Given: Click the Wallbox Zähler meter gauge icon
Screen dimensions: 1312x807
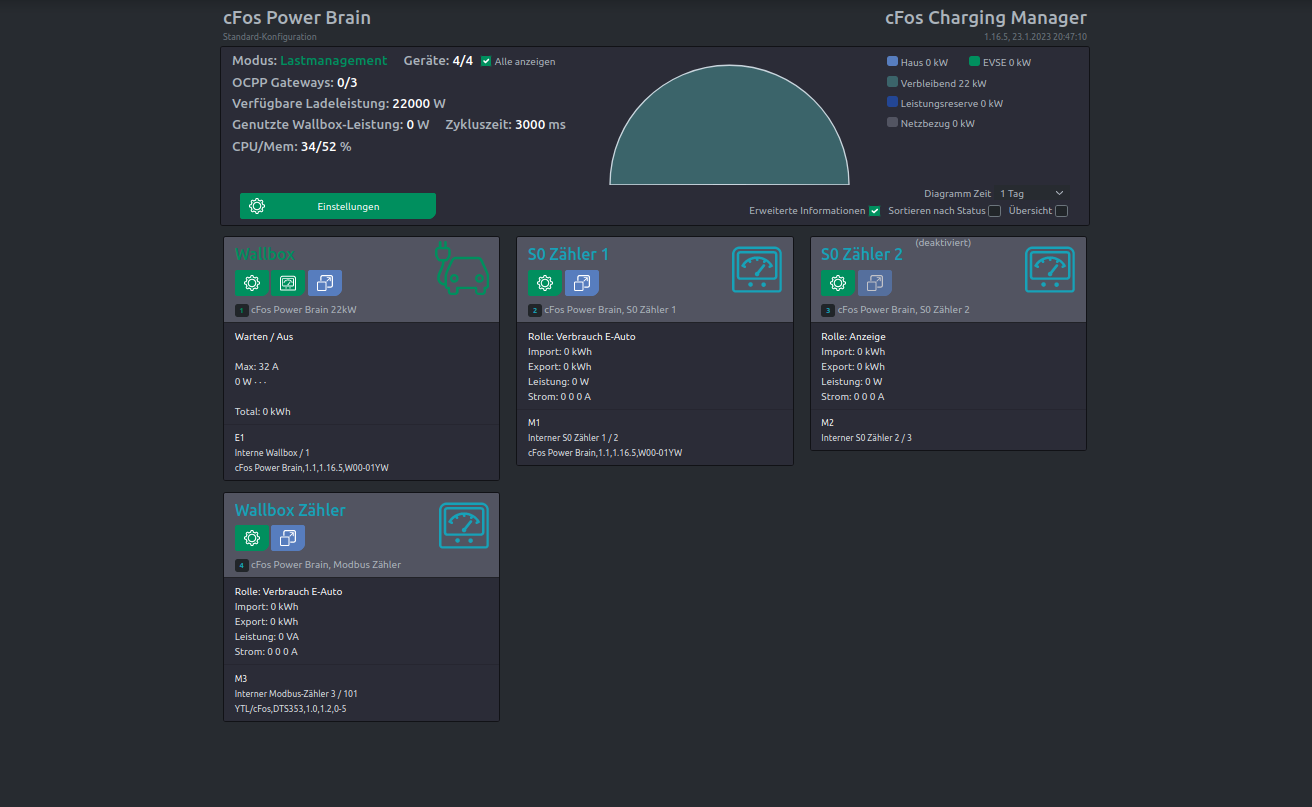Looking at the screenshot, I should coord(464,526).
